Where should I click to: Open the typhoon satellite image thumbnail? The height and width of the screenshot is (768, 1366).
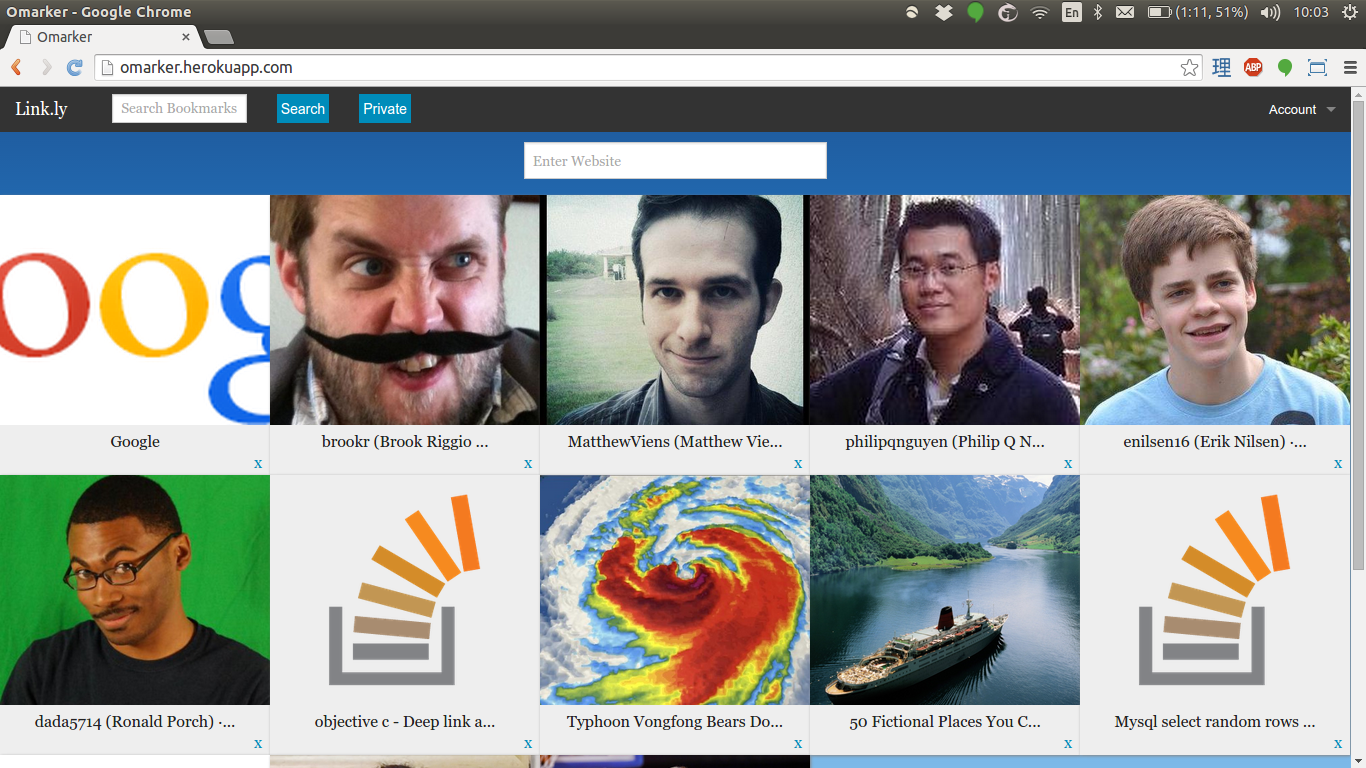click(675, 590)
